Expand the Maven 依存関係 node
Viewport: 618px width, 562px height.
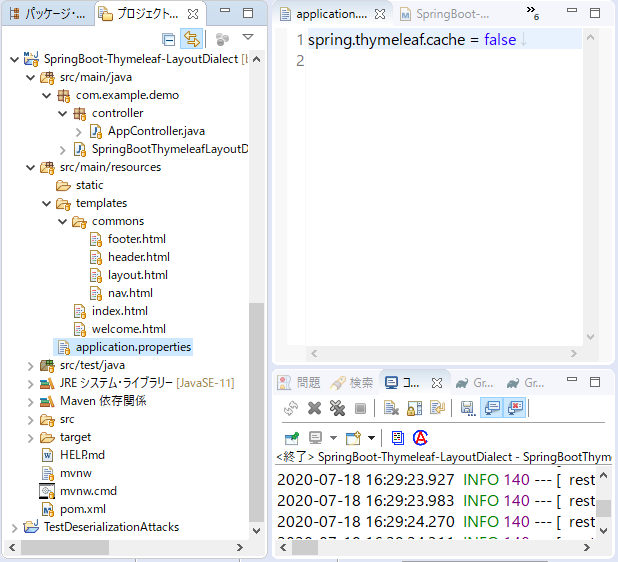(x=31, y=402)
